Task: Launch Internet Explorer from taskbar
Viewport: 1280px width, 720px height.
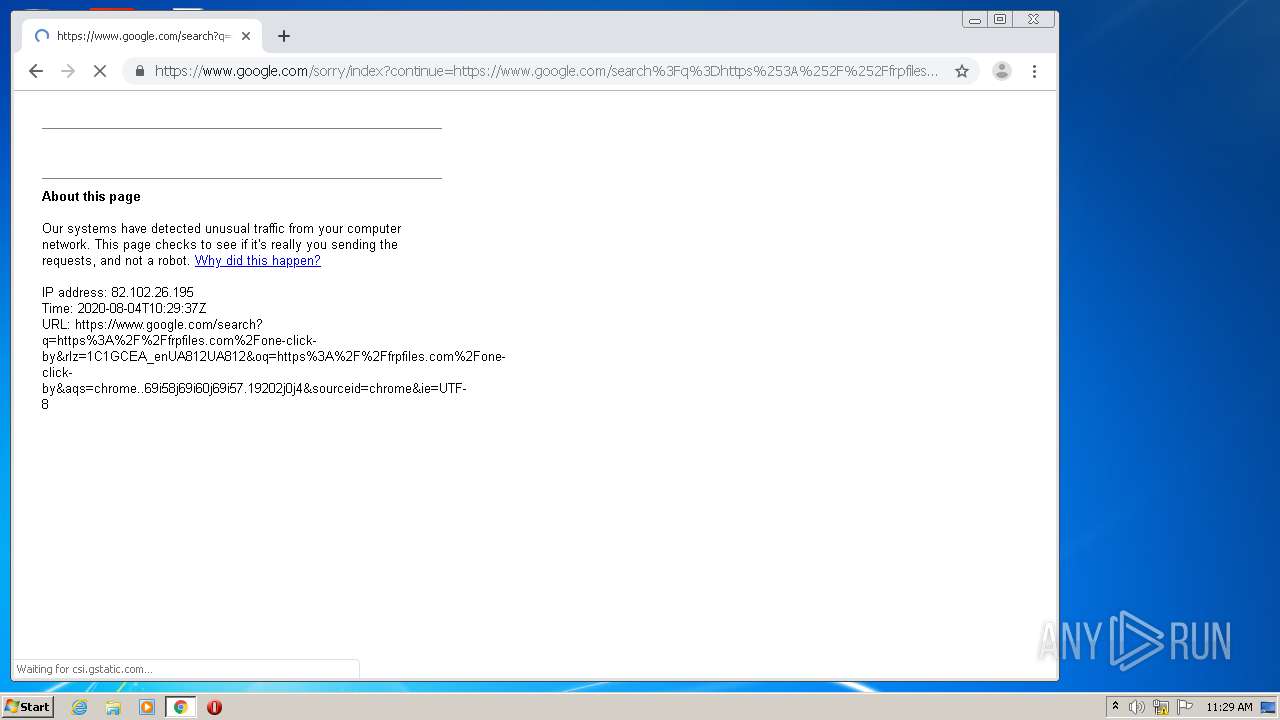Action: coord(80,707)
